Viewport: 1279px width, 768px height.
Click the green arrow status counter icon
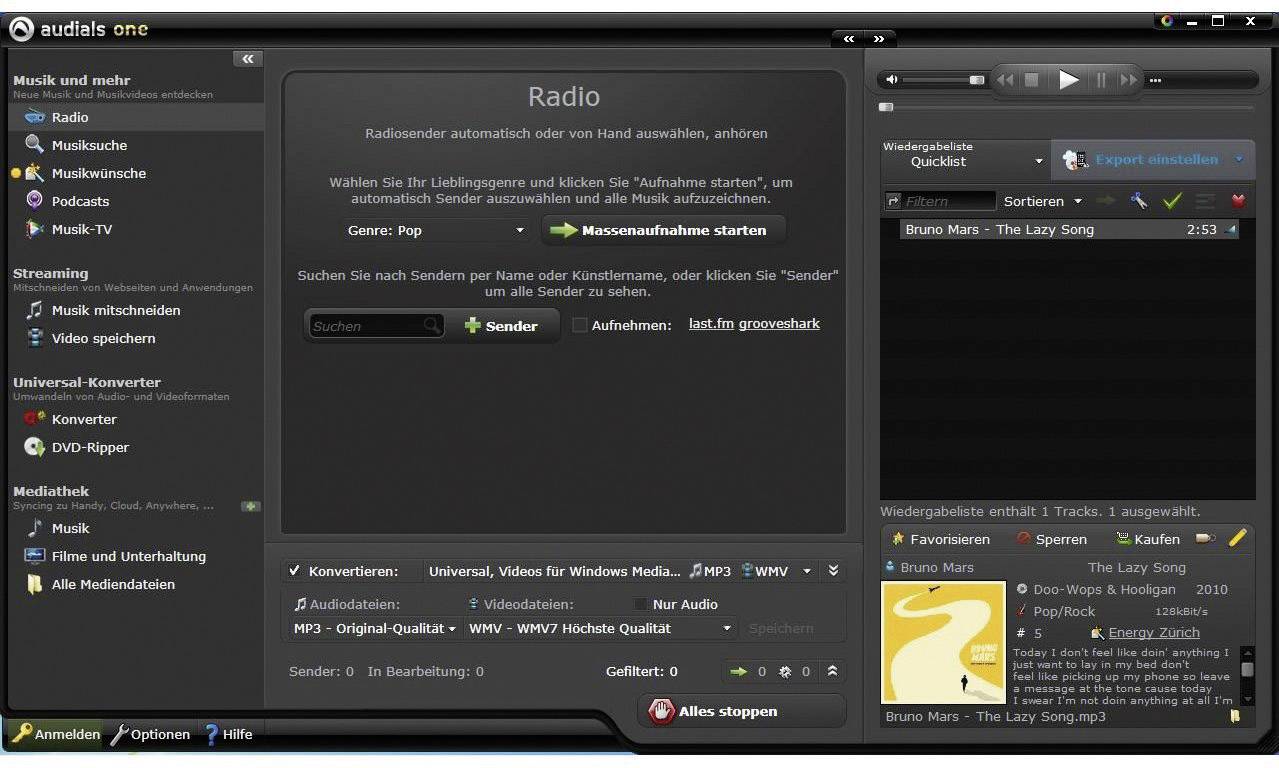tap(739, 672)
